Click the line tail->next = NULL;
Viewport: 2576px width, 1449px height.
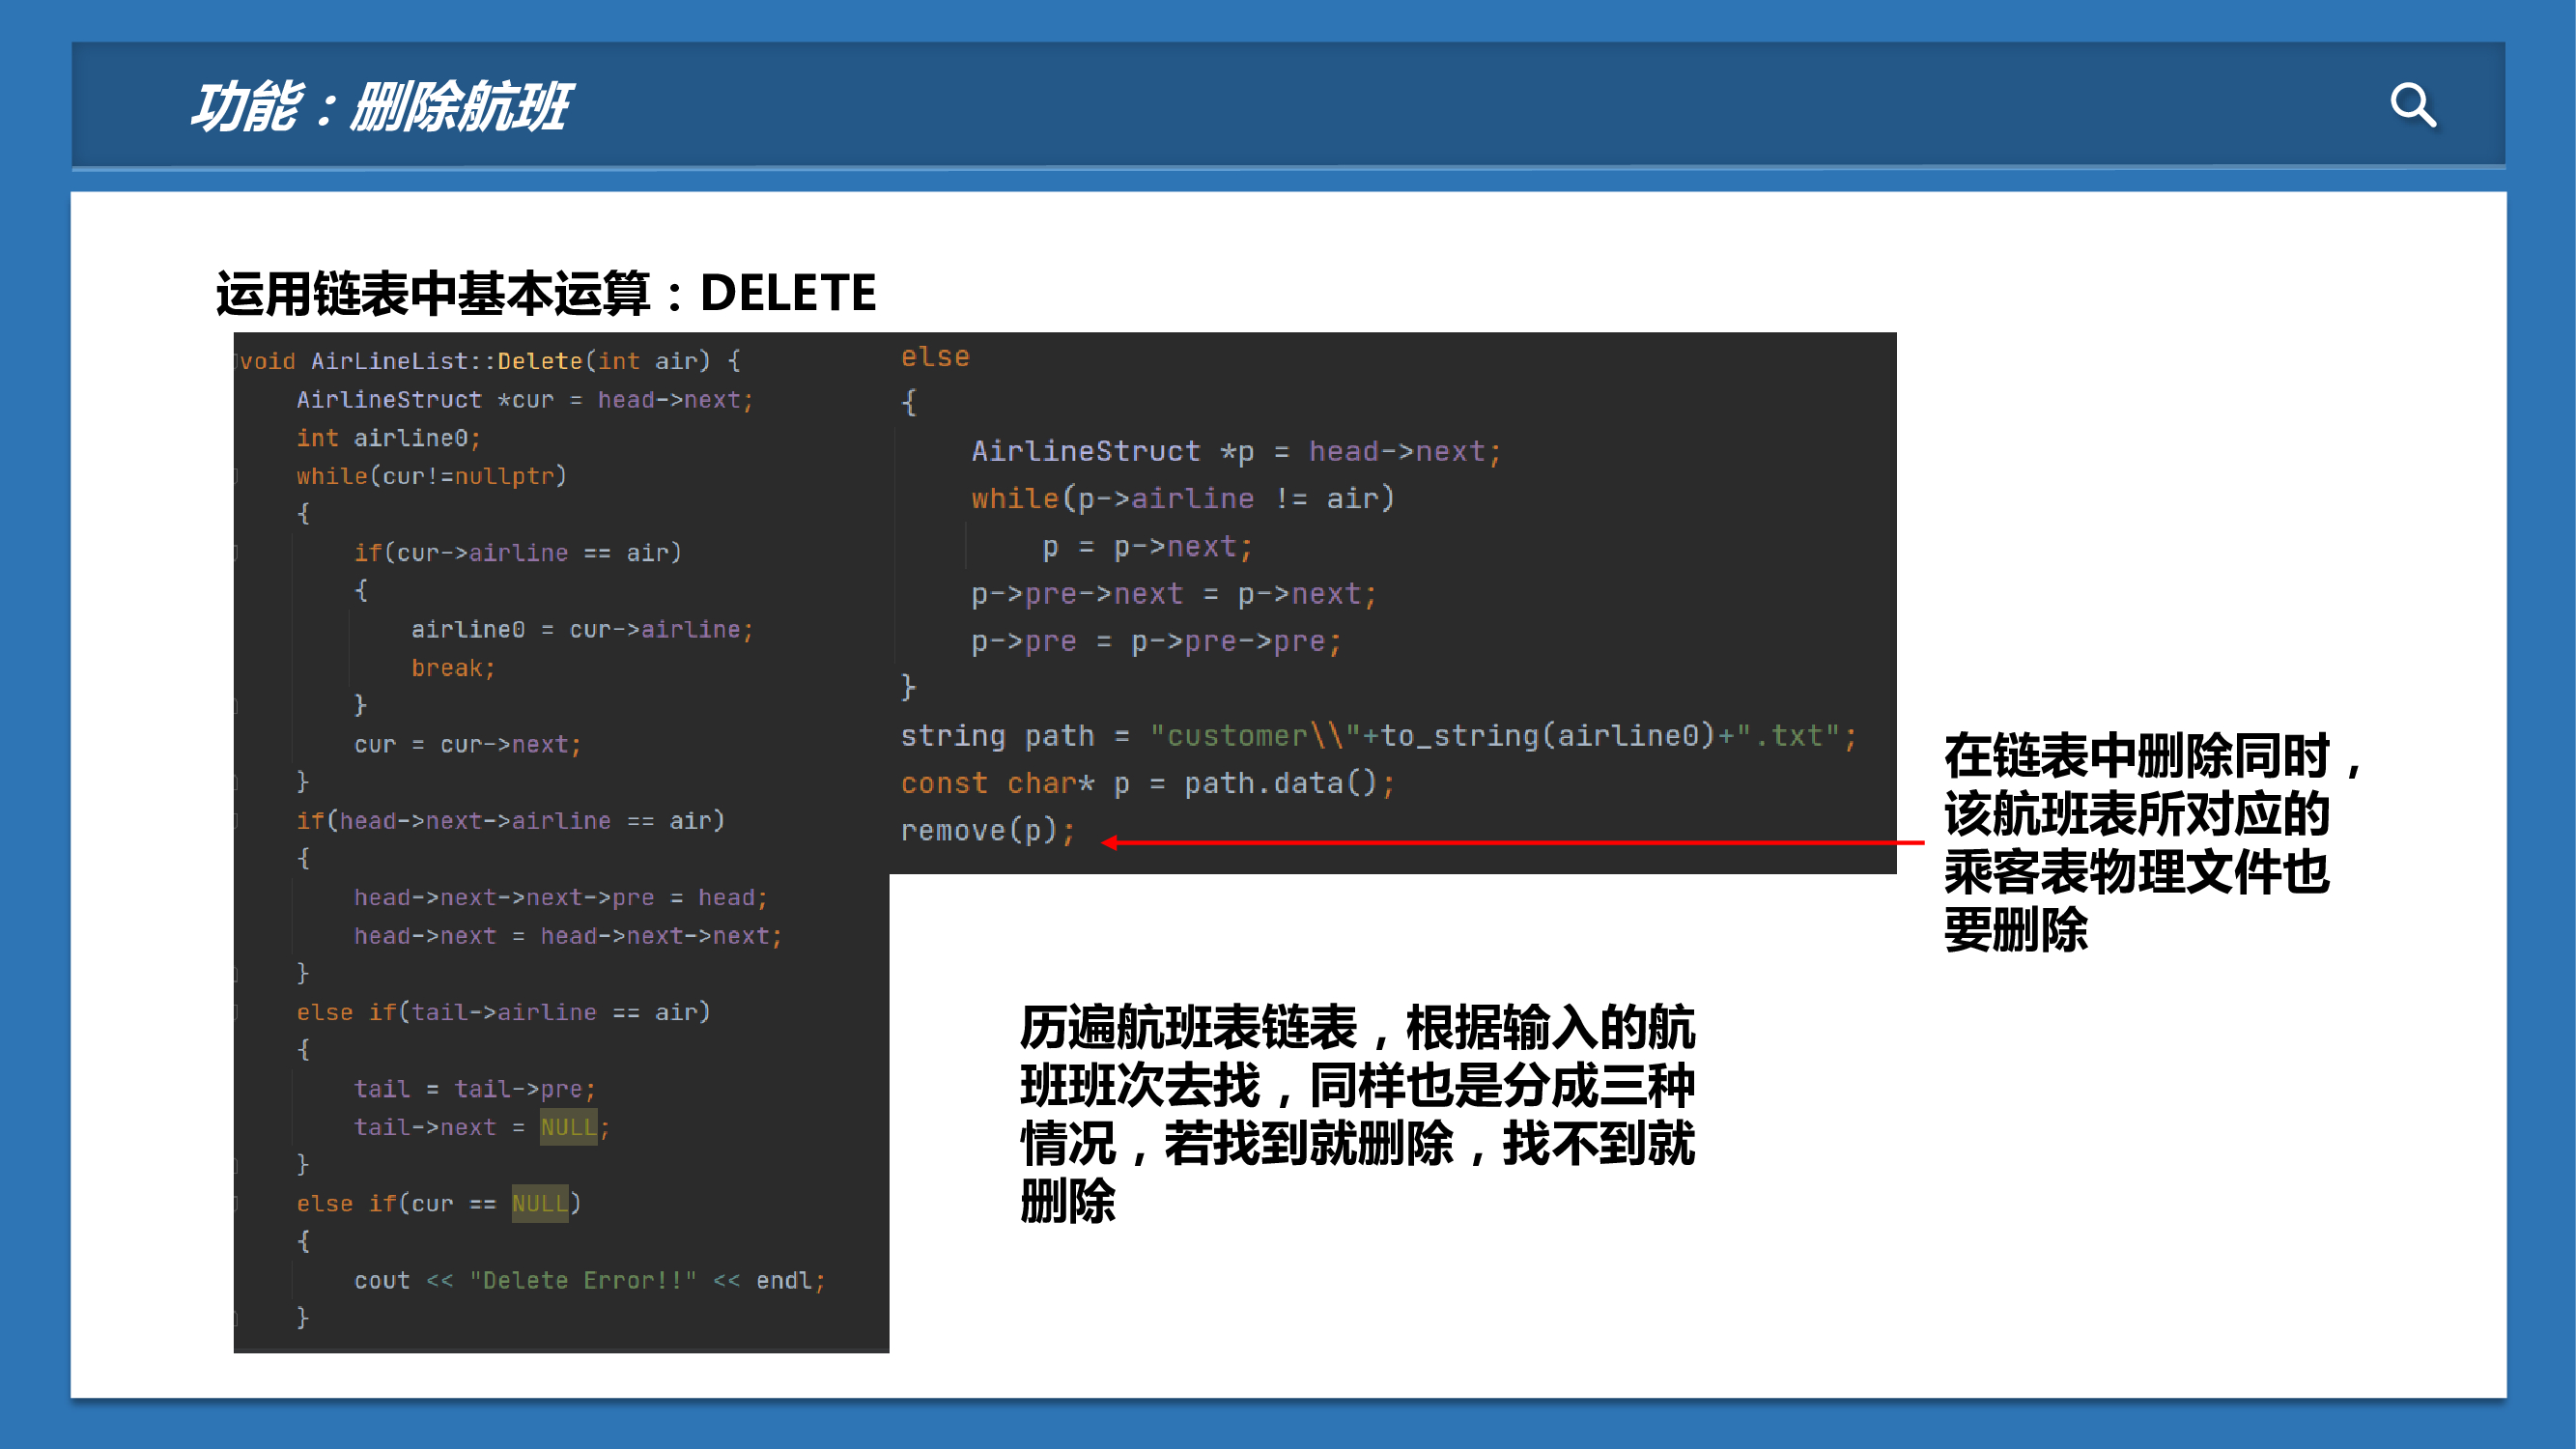481,1127
